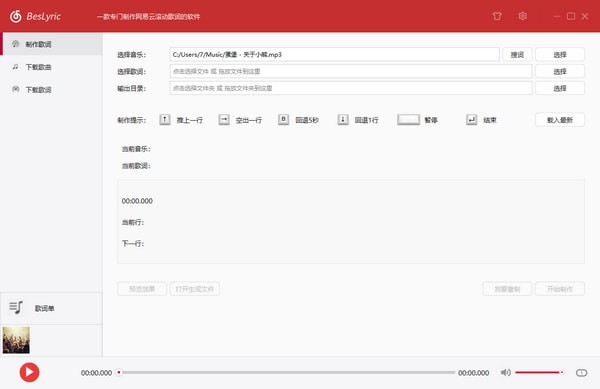Click the Enter key hint icon for 结束
The image size is (600, 389).
click(x=471, y=120)
